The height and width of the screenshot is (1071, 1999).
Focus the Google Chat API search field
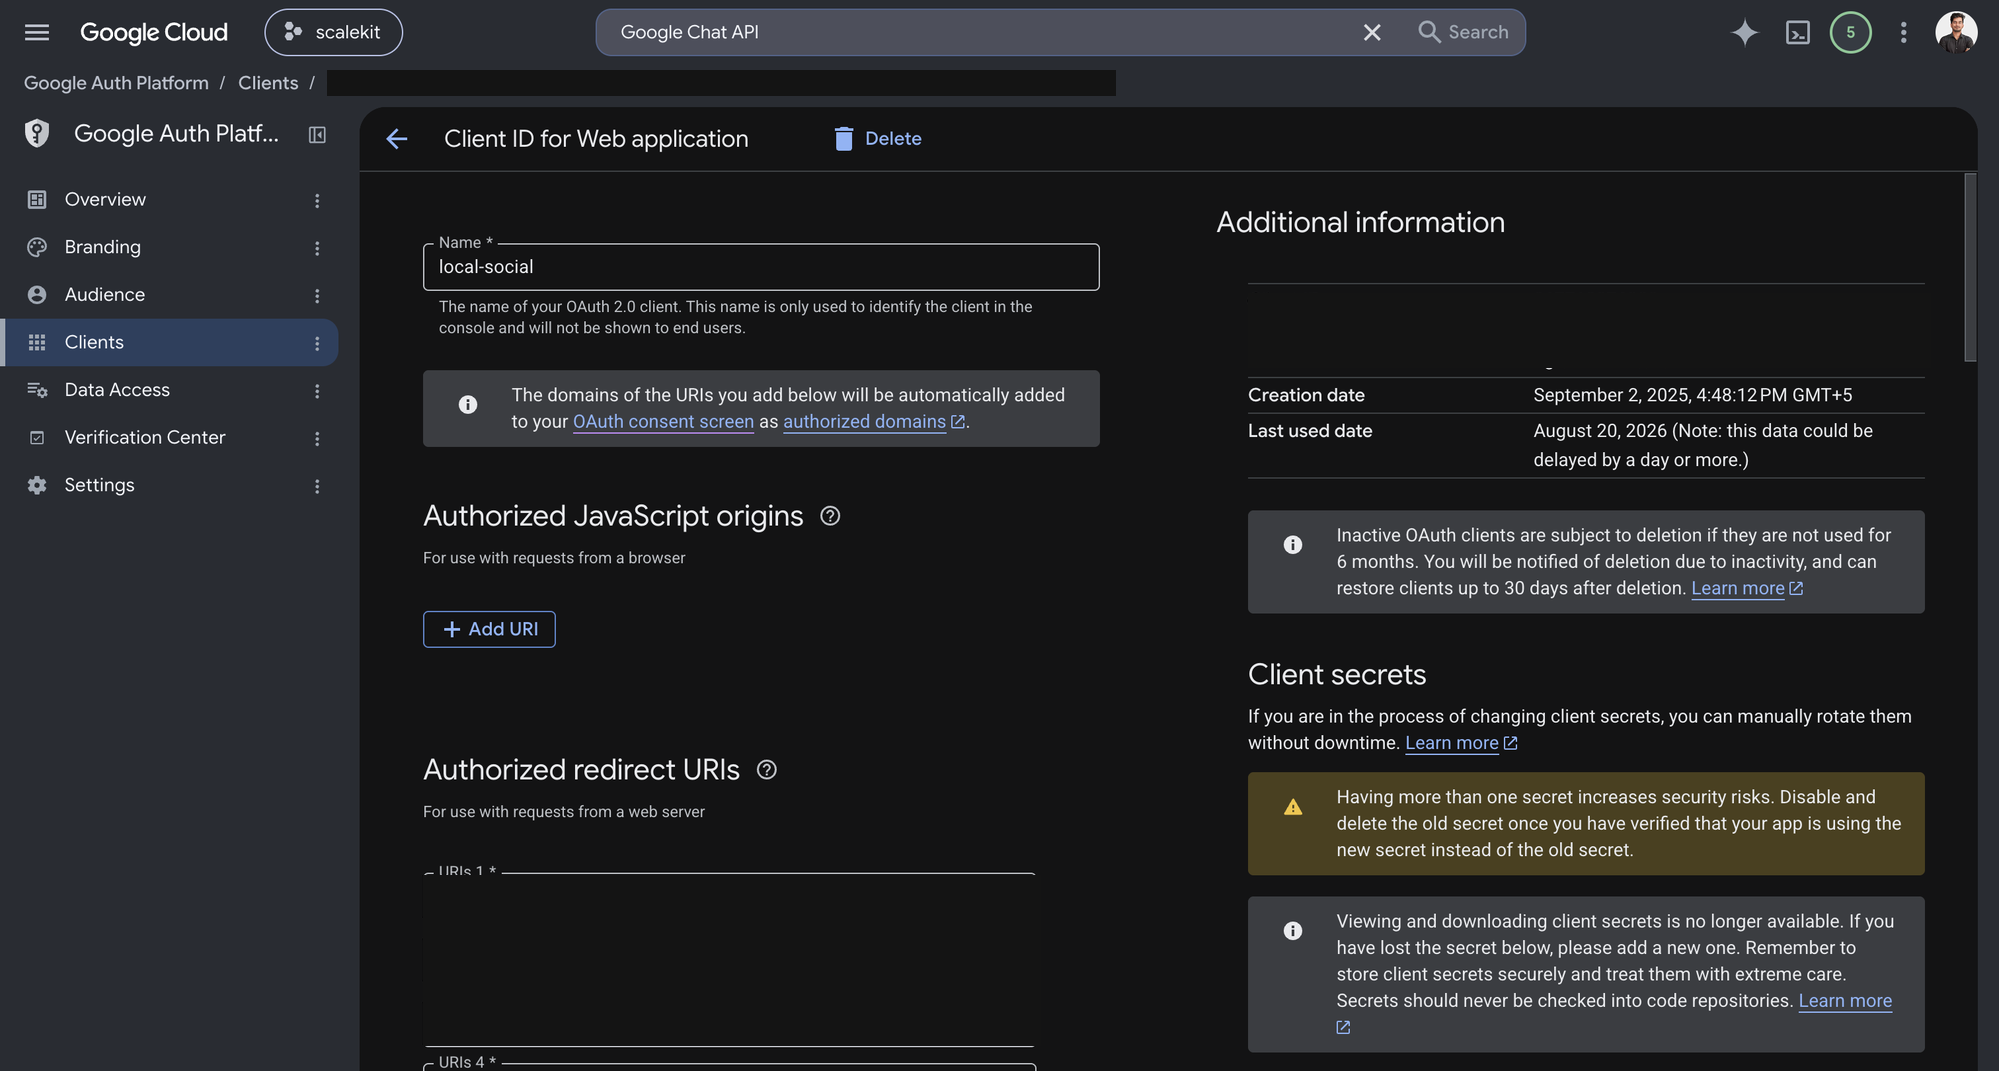point(980,32)
